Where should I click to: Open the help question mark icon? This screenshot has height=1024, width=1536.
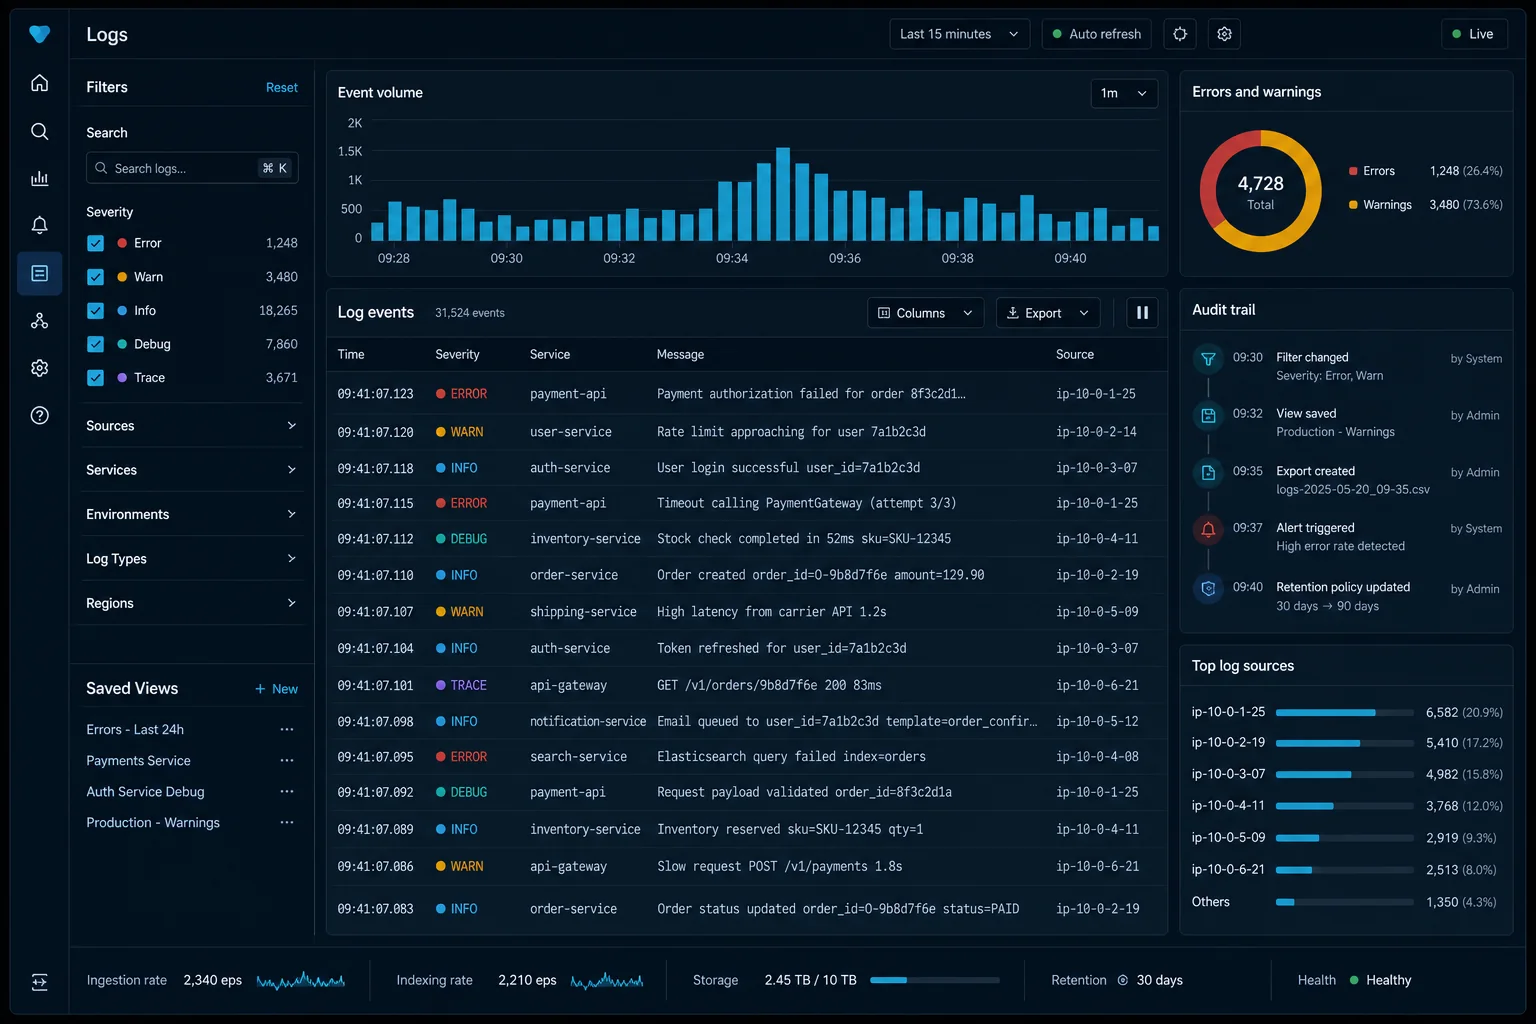click(x=39, y=415)
